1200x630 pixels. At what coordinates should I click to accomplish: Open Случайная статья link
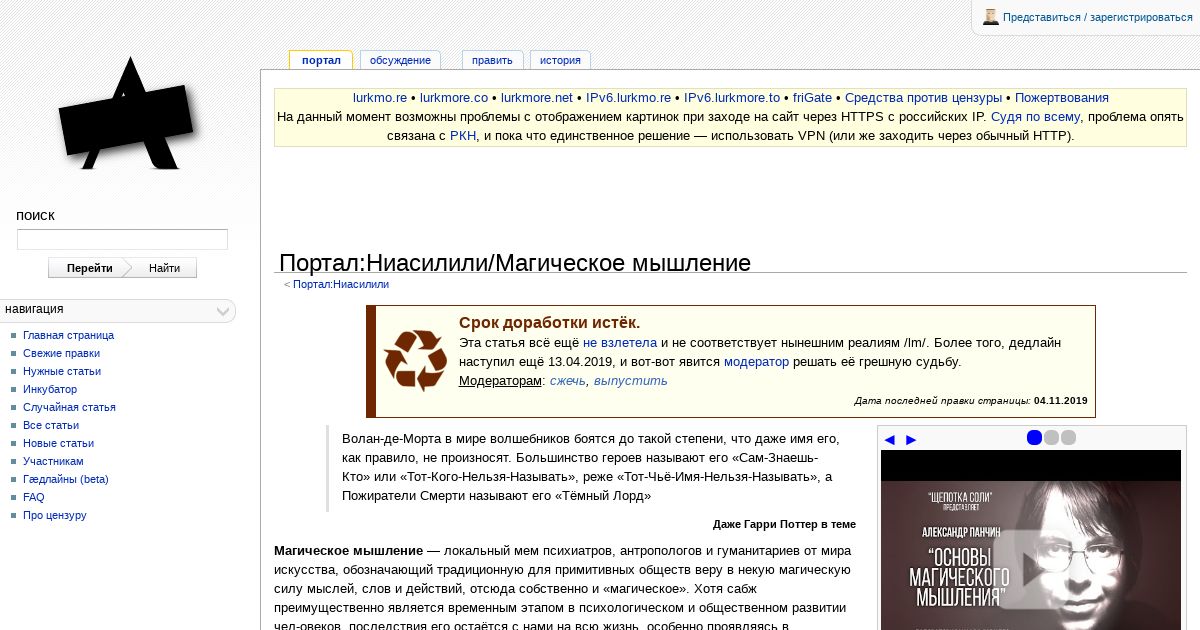[69, 407]
